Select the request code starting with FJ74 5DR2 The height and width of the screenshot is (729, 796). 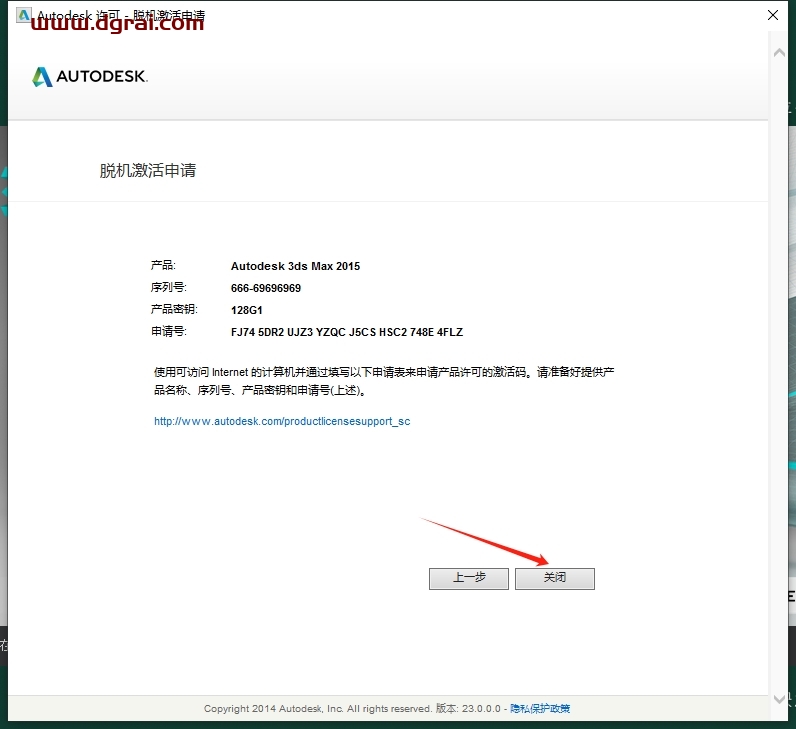347,333
